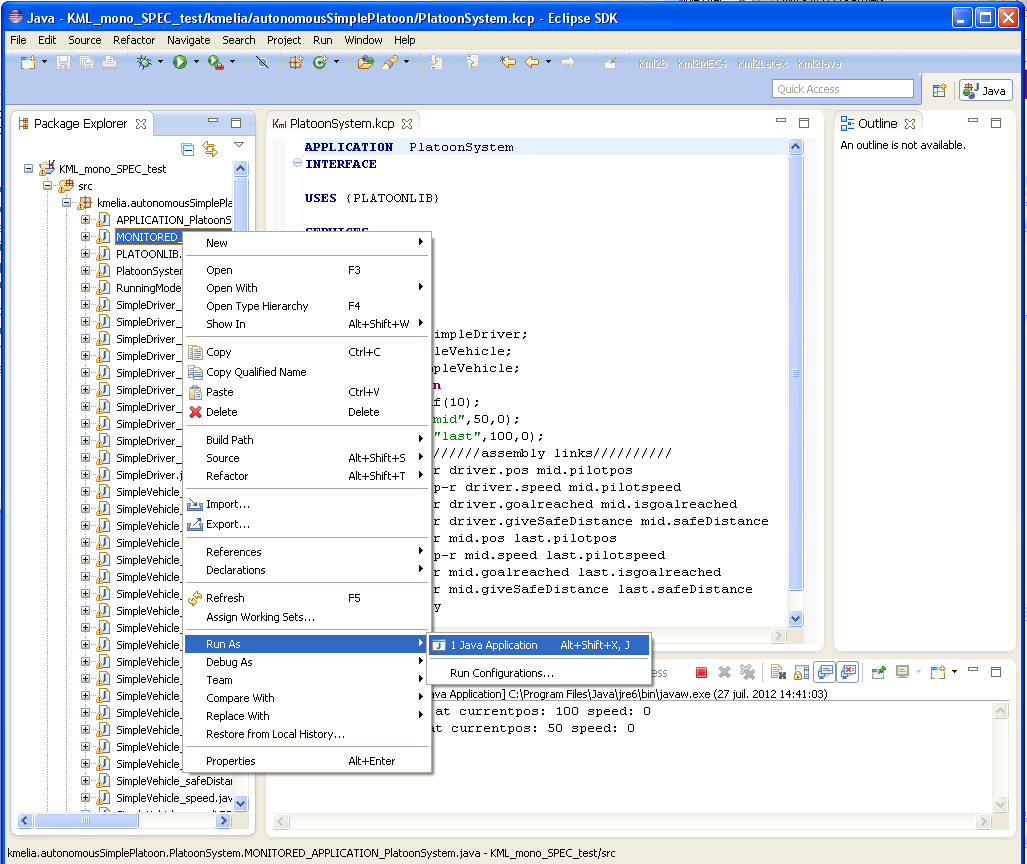Toggle show console on standard output change
Viewport: 1027px width, 864px height.
[x=825, y=673]
